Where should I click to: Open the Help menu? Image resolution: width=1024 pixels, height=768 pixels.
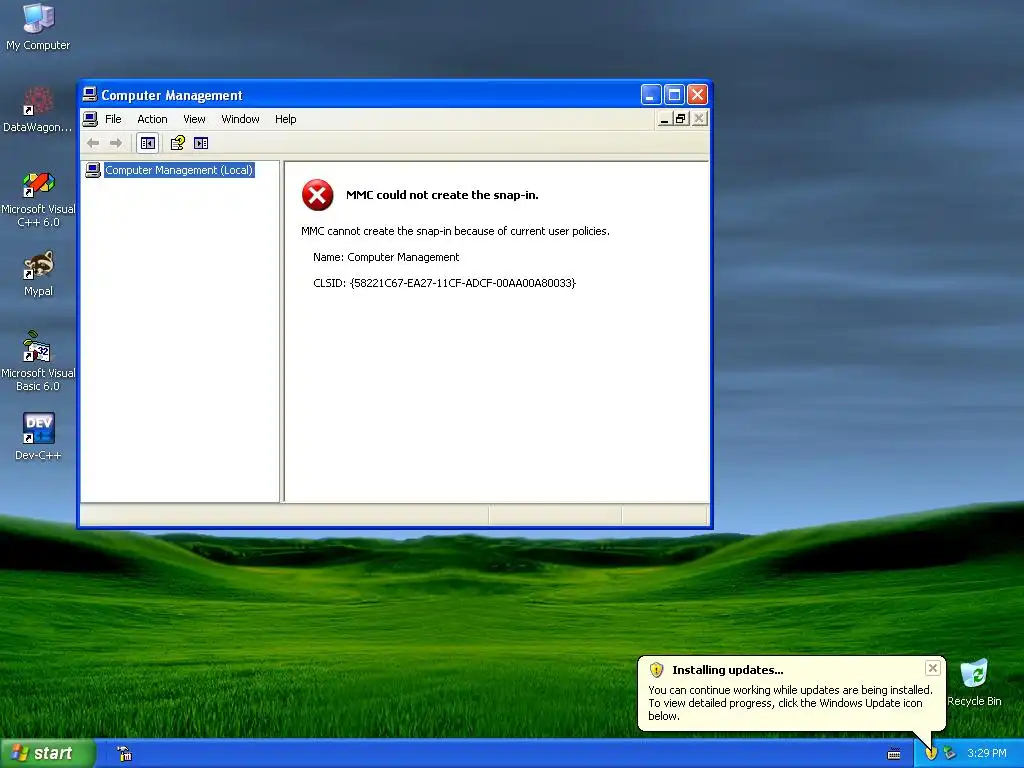pyautogui.click(x=285, y=119)
